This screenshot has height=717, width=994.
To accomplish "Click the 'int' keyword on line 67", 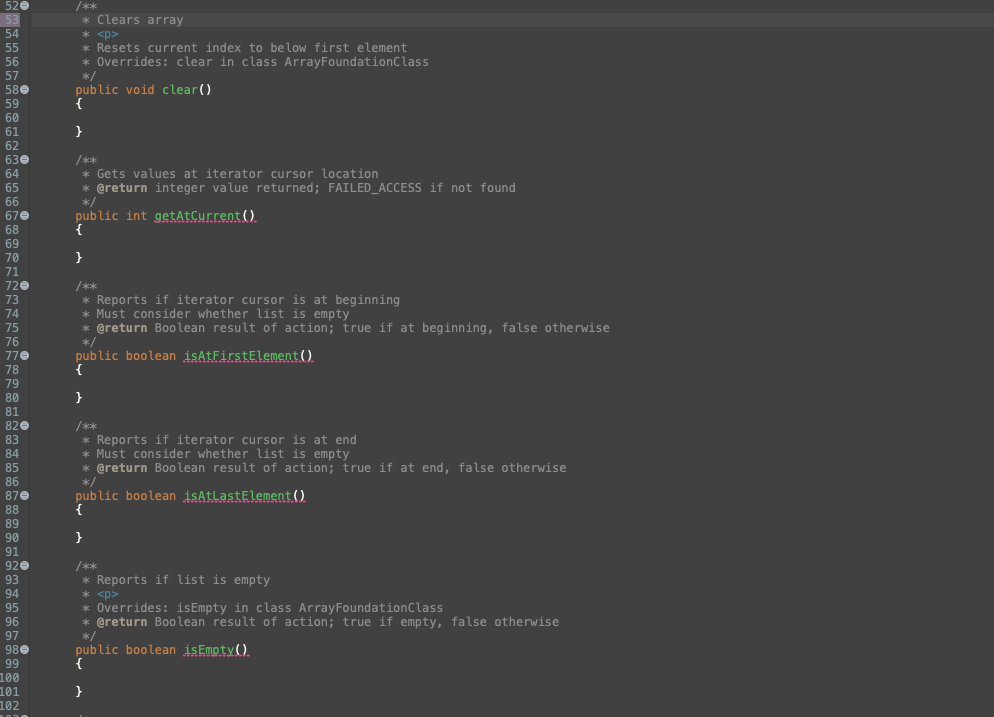I will tap(136, 216).
